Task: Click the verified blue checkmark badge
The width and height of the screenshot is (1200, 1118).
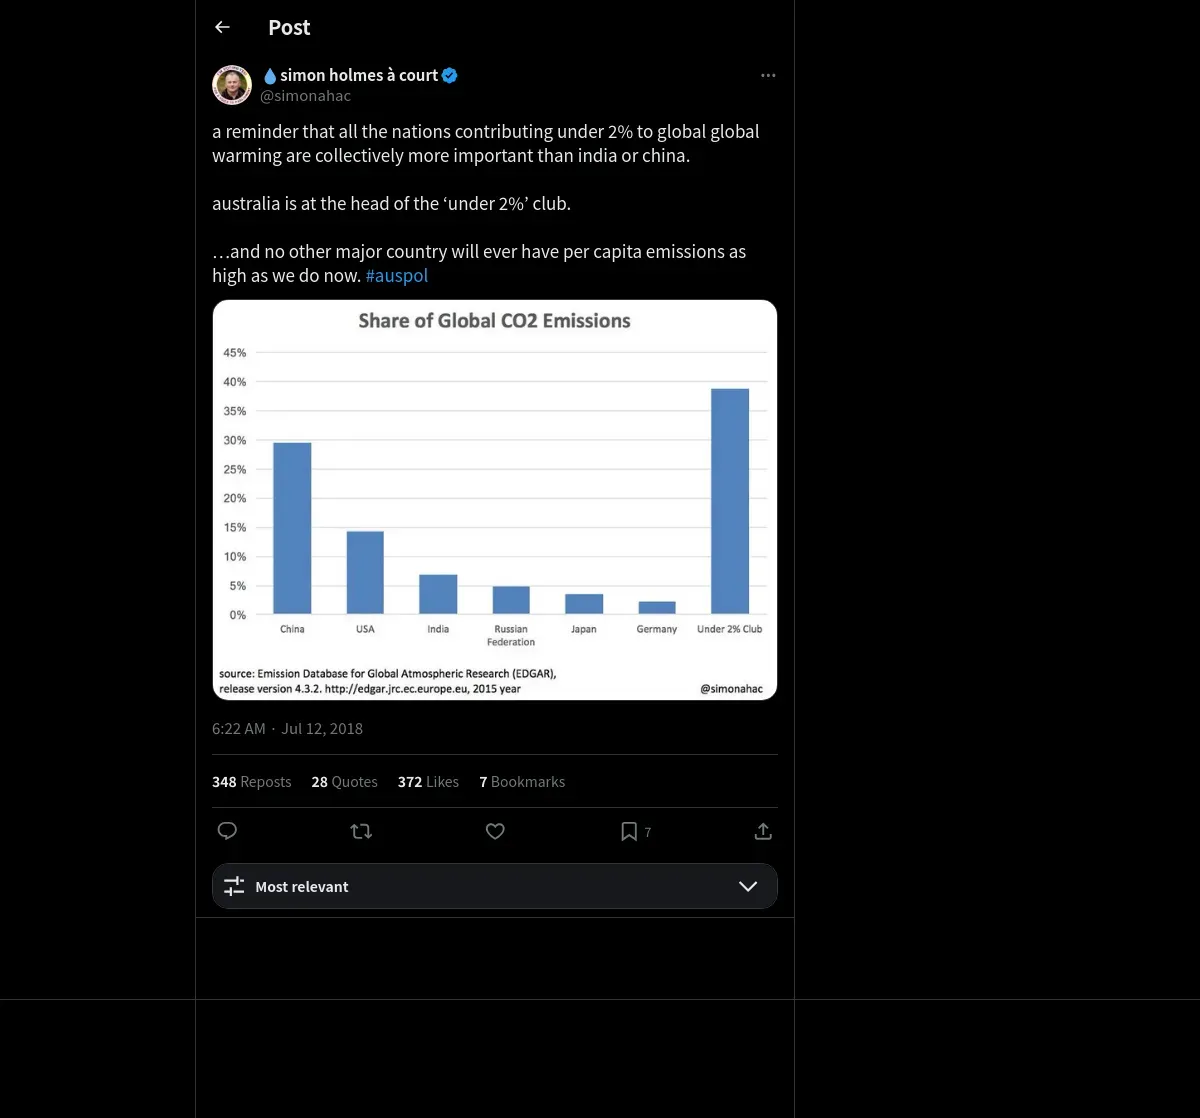Action: [450, 75]
